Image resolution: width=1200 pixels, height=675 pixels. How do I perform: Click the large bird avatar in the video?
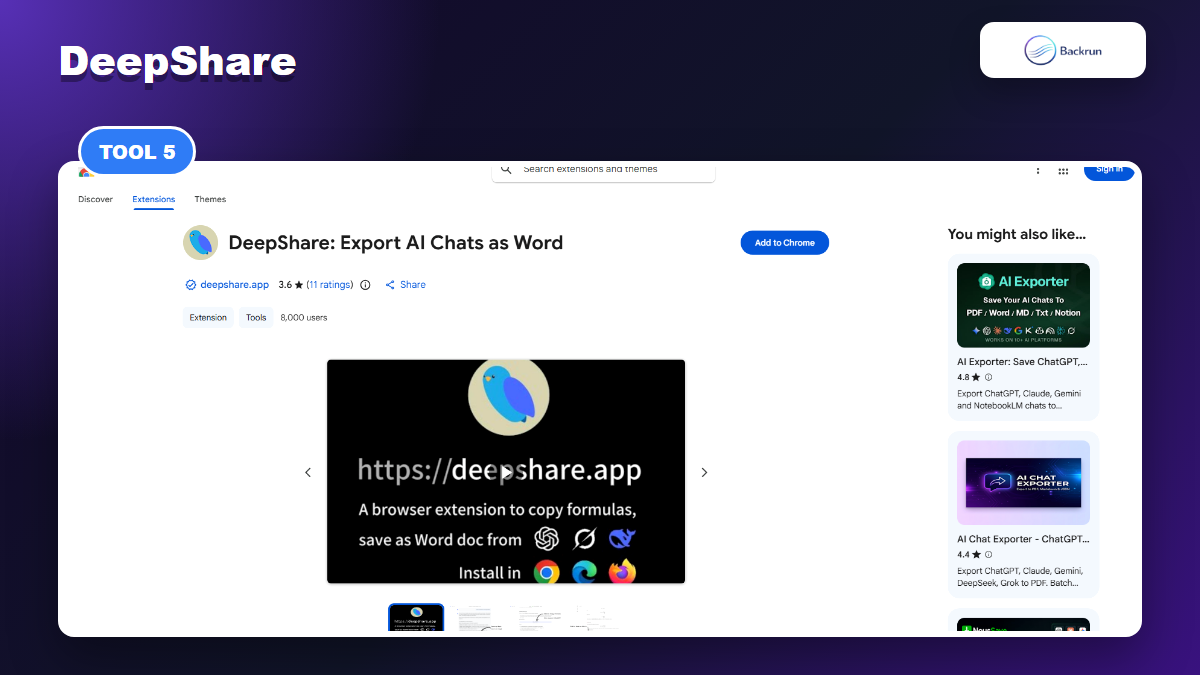(509, 395)
